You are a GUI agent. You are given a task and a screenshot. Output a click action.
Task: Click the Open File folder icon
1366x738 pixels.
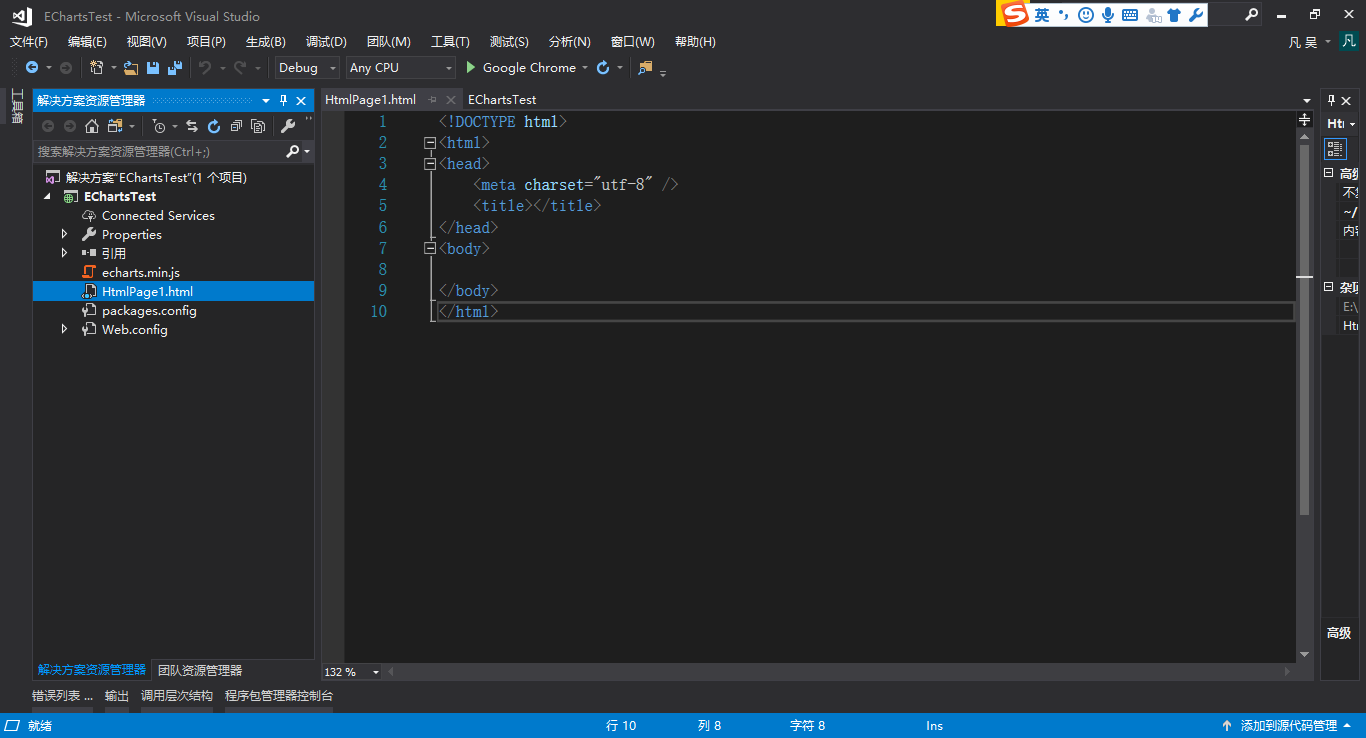tap(131, 68)
